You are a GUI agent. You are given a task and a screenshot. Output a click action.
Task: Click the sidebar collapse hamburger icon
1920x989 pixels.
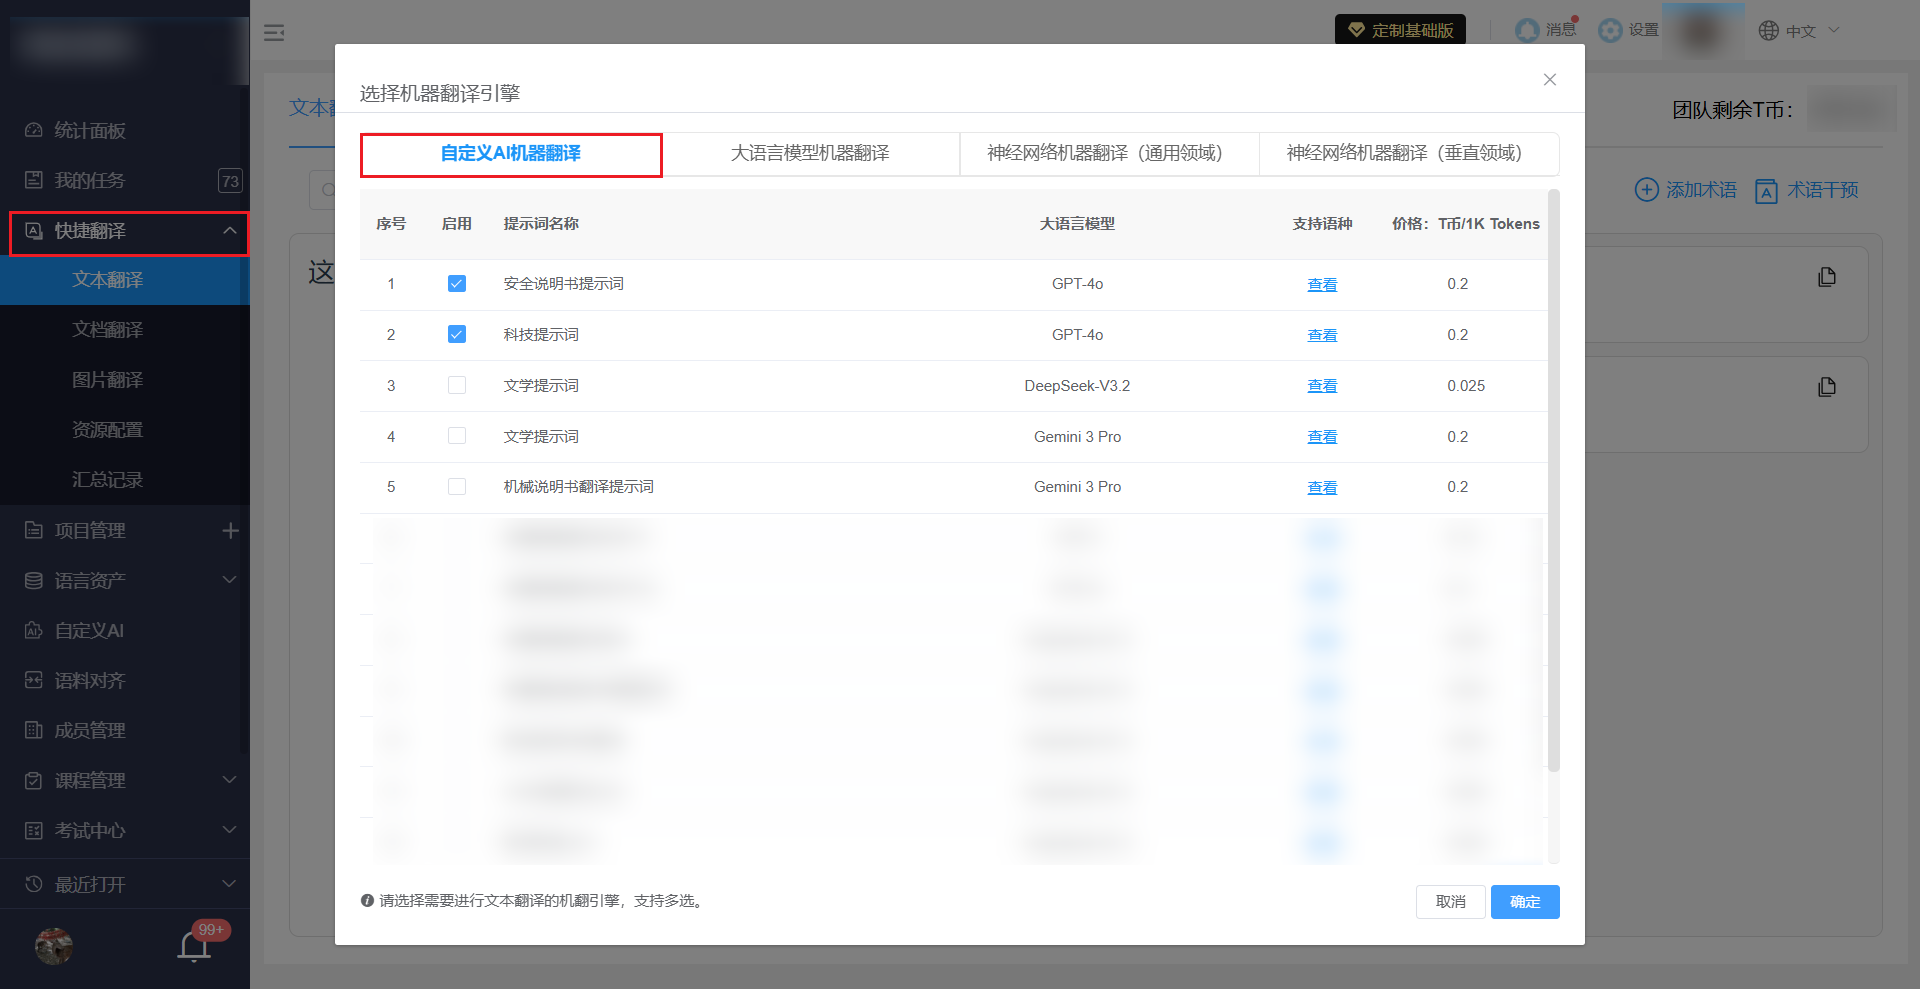[274, 33]
